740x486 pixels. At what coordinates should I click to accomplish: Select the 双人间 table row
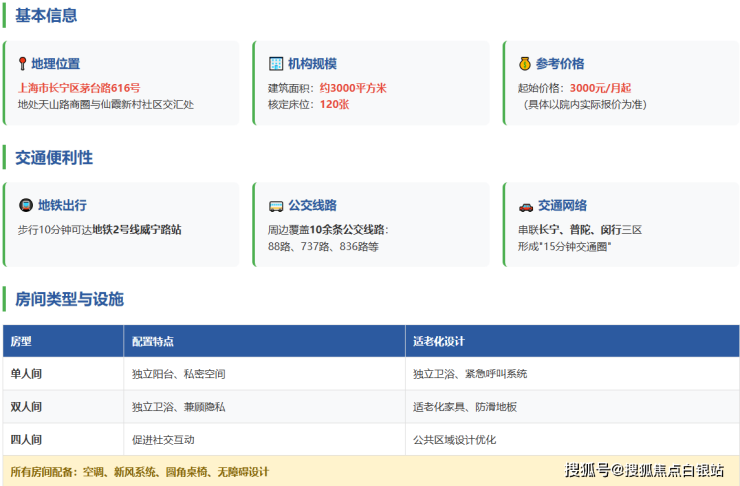[x=370, y=407]
